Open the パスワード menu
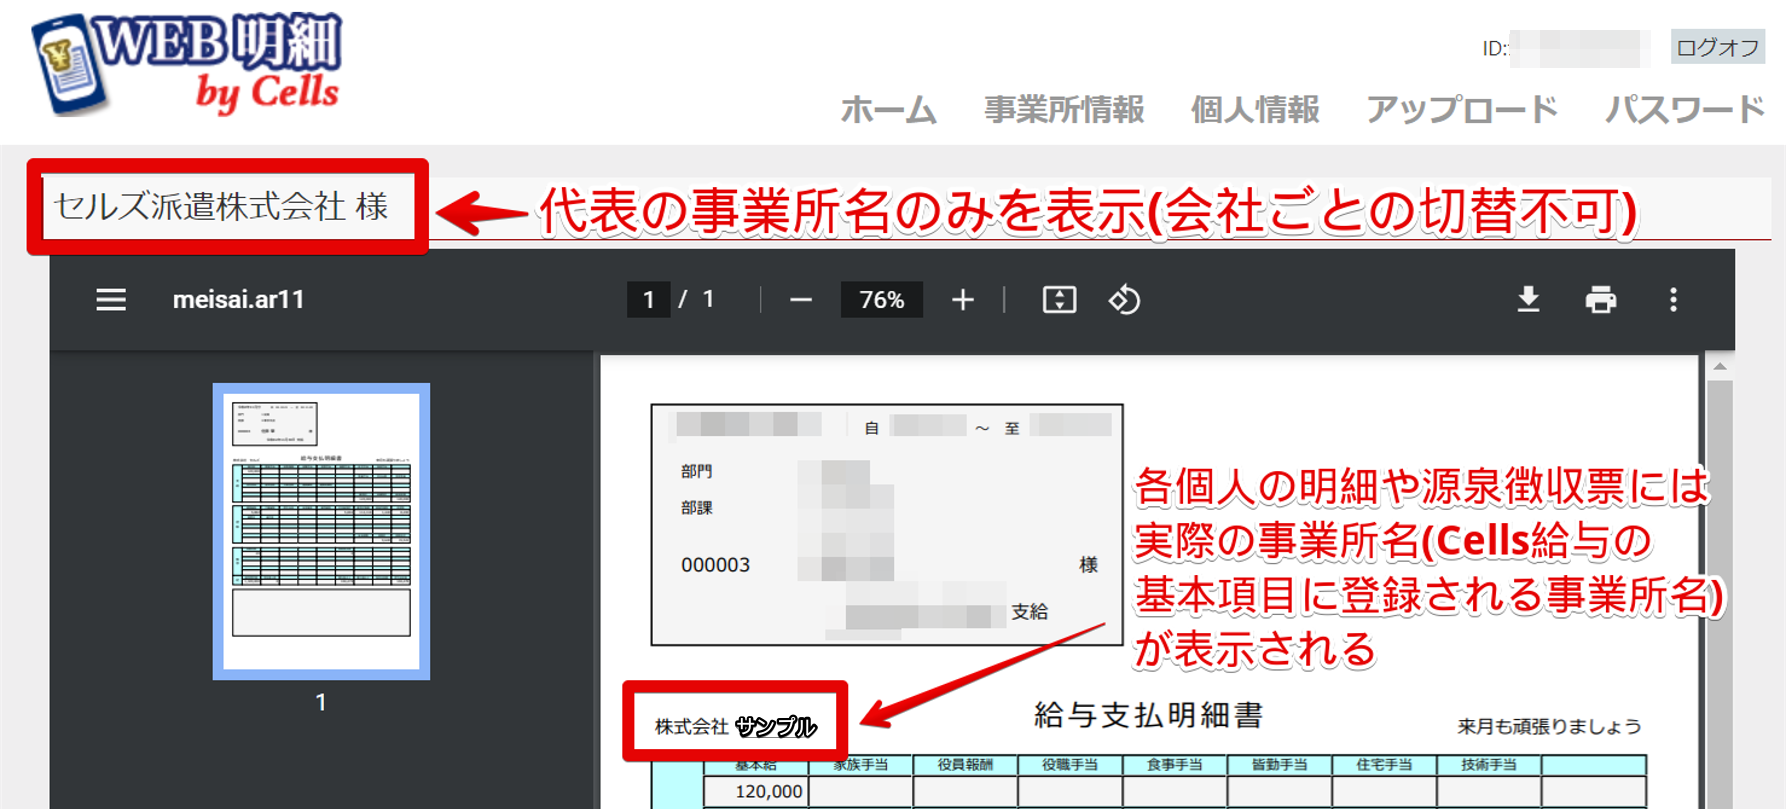 click(1684, 110)
